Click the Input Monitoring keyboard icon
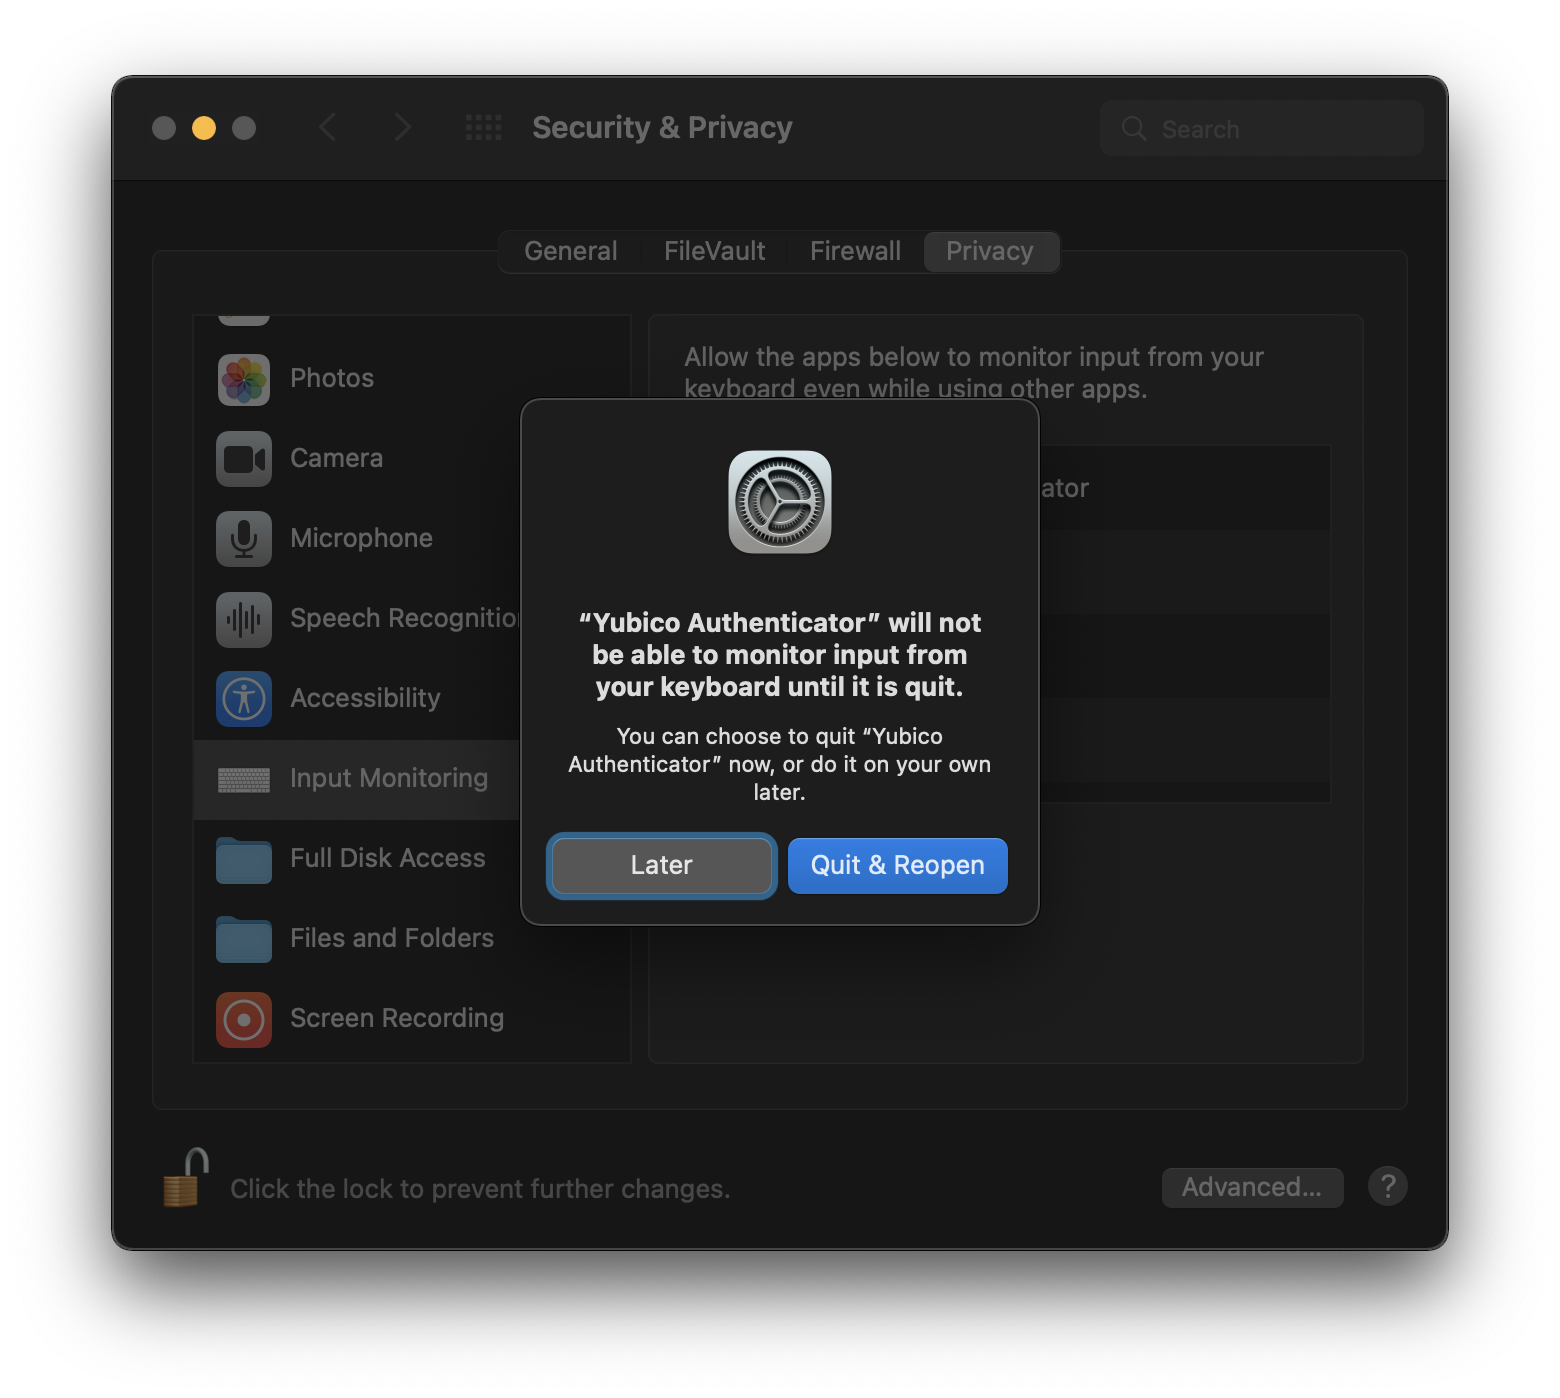Viewport: 1560px width, 1398px height. [x=243, y=779]
